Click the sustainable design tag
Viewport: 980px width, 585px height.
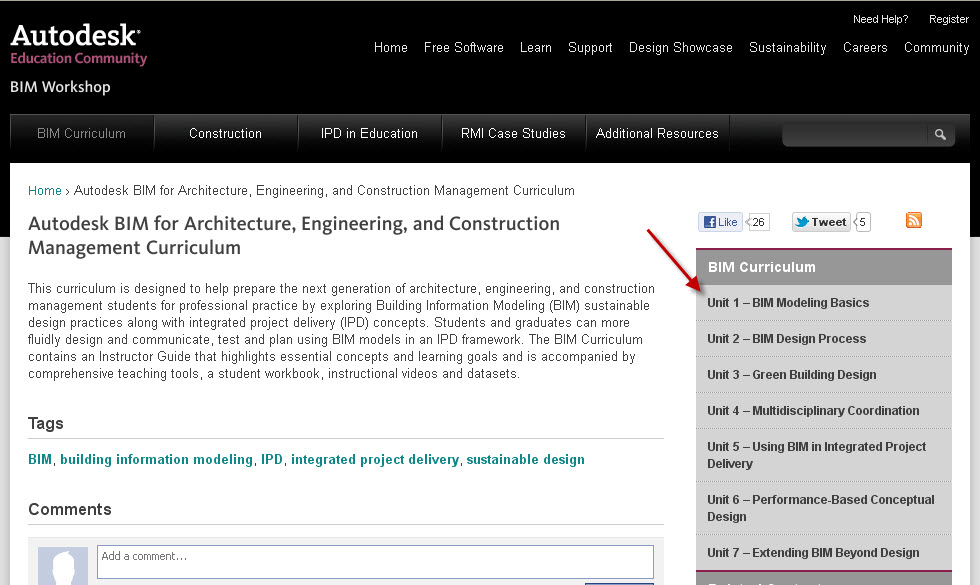coord(526,459)
